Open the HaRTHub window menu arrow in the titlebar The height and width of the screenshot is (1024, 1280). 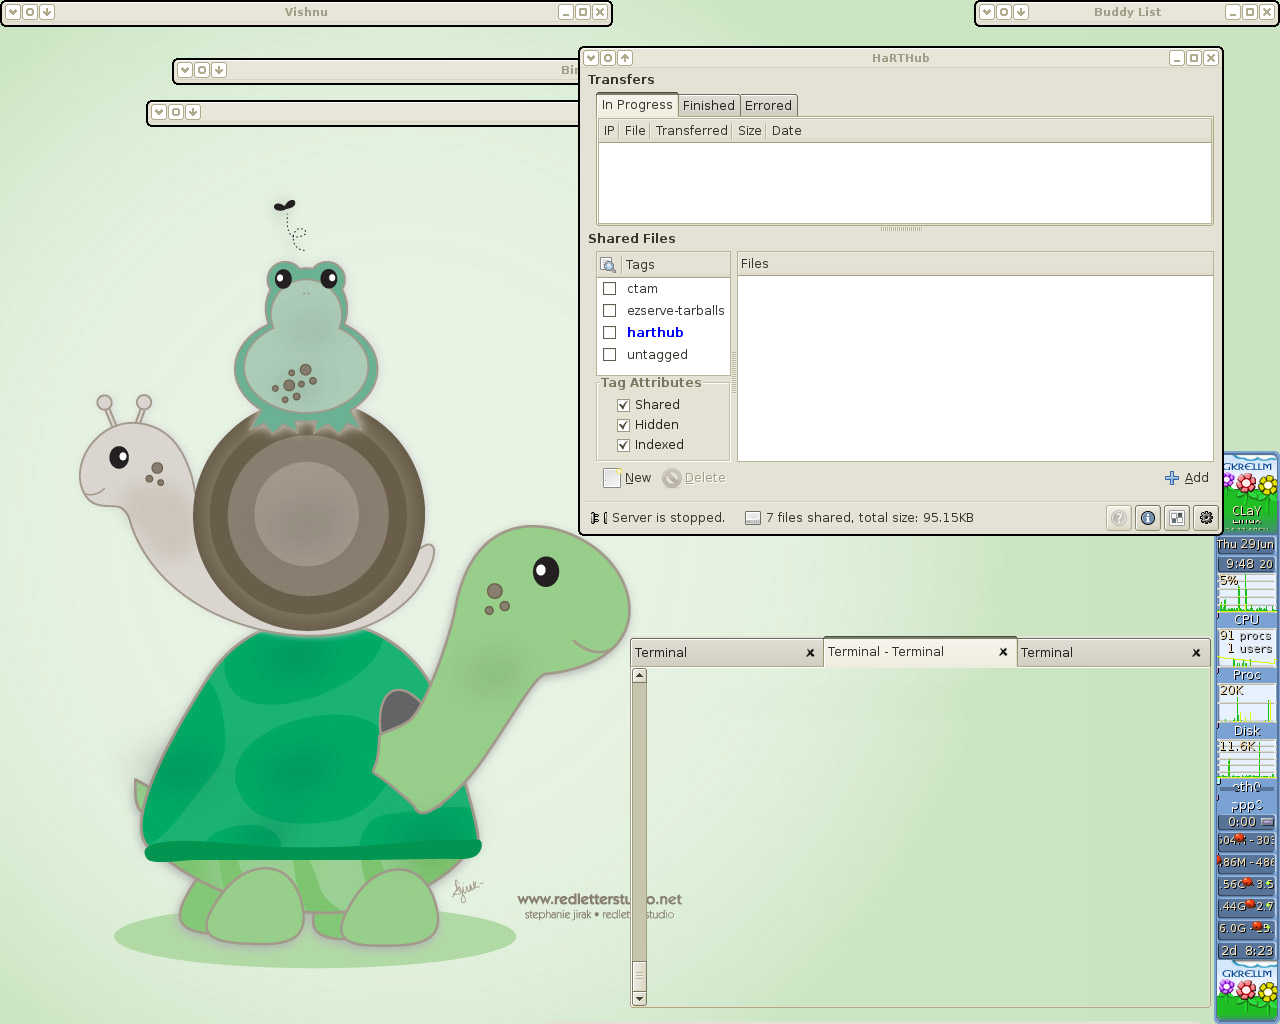pos(591,58)
